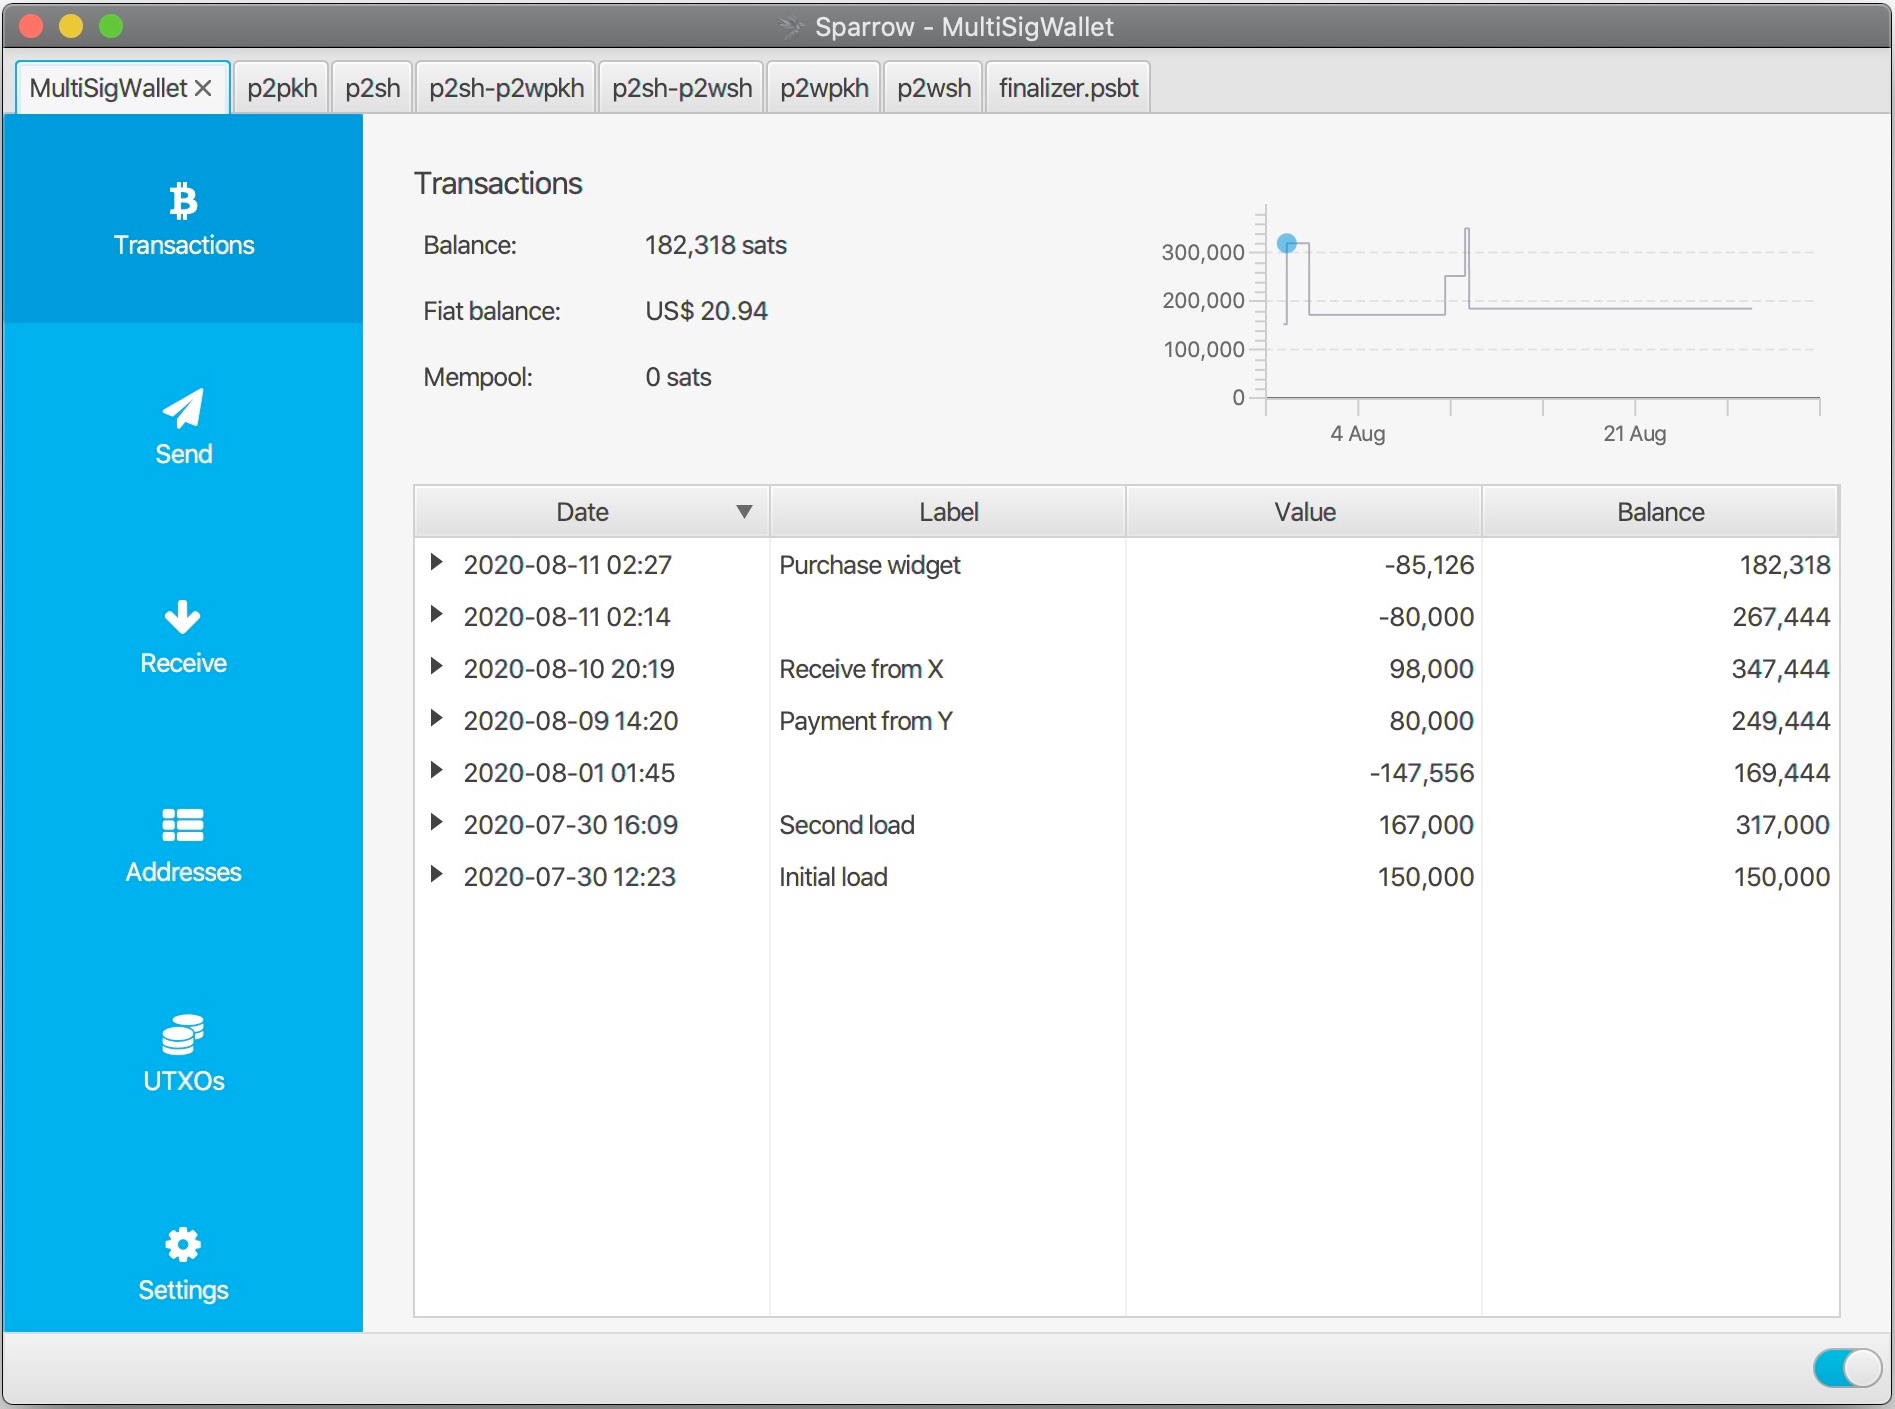Screen dimensions: 1895x1409
Task: Expand the 2020-07-30 16:09 transaction row
Action: pyautogui.click(x=436, y=823)
